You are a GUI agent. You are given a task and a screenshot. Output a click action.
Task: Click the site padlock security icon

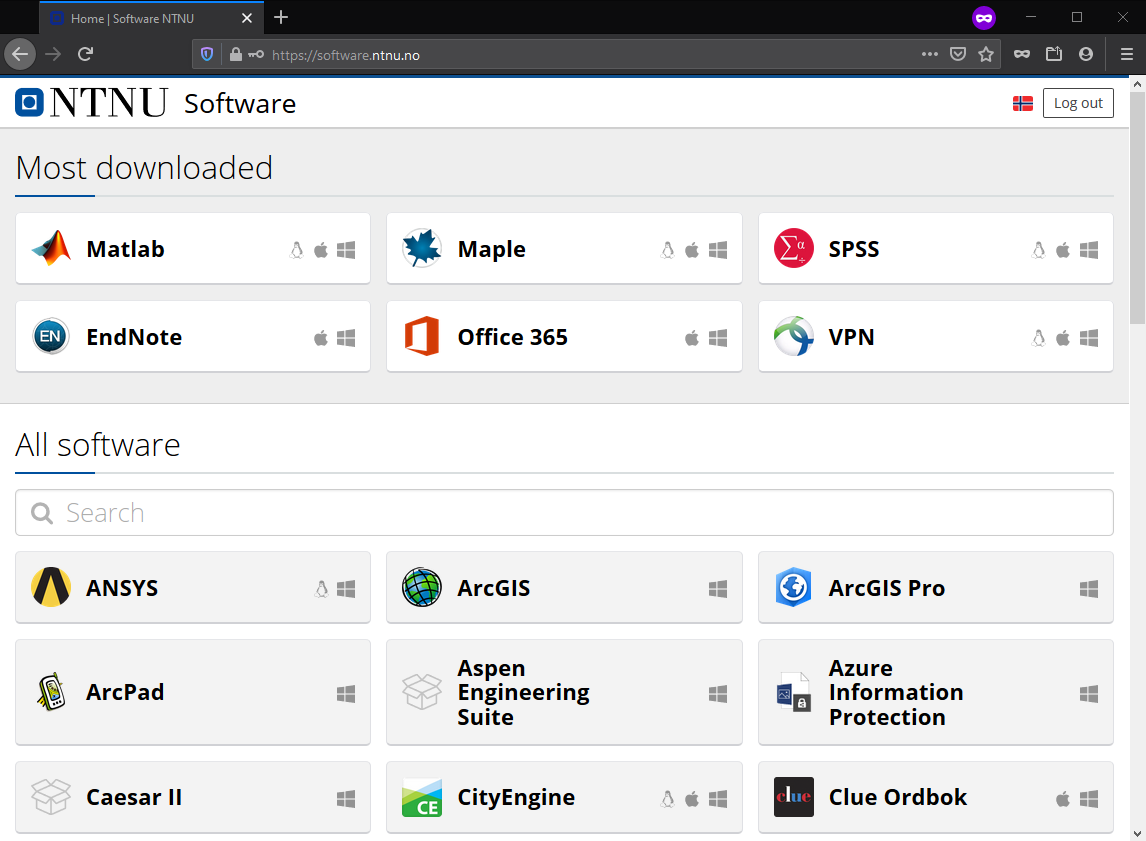click(x=235, y=54)
